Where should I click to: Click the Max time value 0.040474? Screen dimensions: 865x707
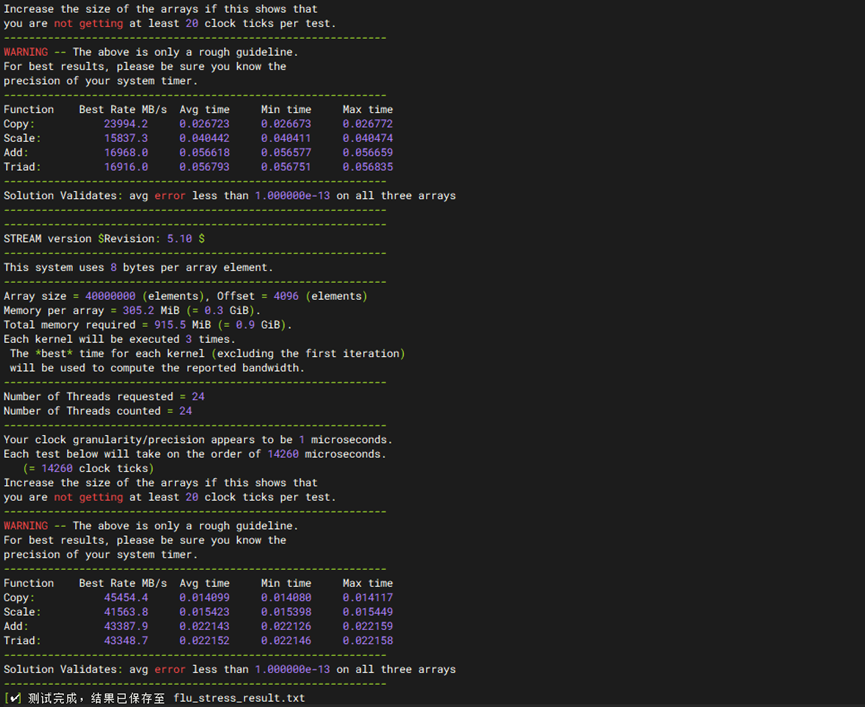point(367,138)
